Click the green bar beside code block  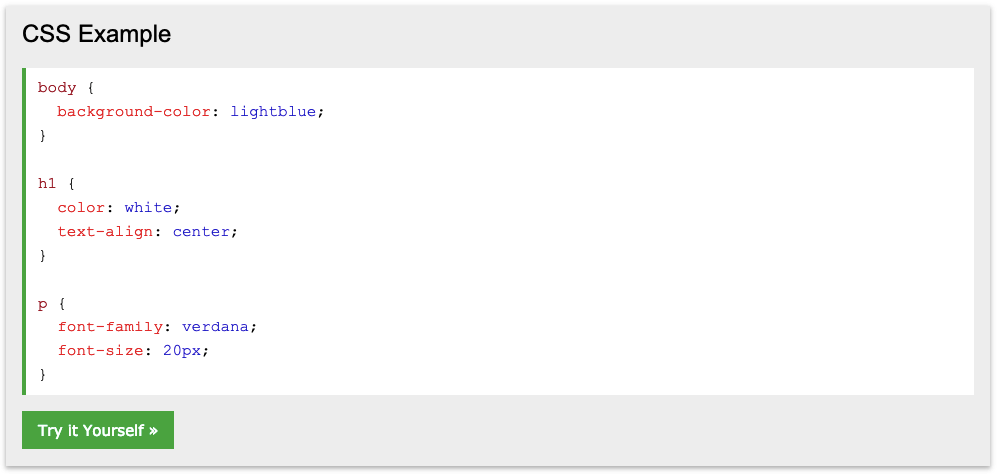pyautogui.click(x=24, y=232)
